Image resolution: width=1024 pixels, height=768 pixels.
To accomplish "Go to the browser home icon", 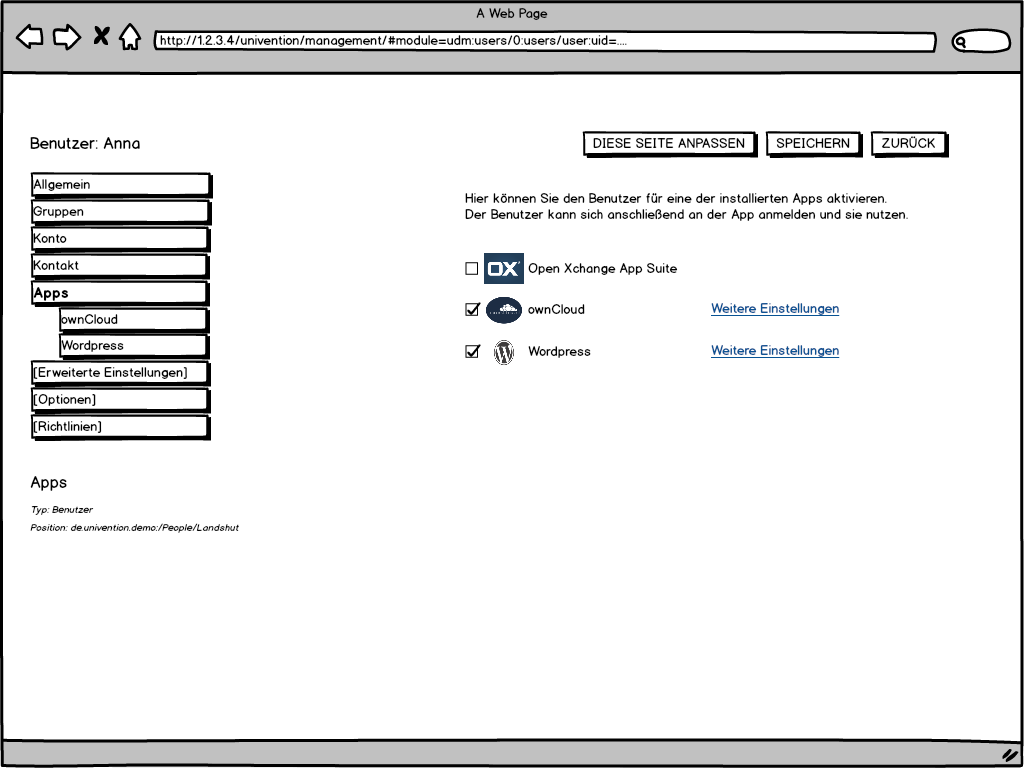I will [130, 38].
